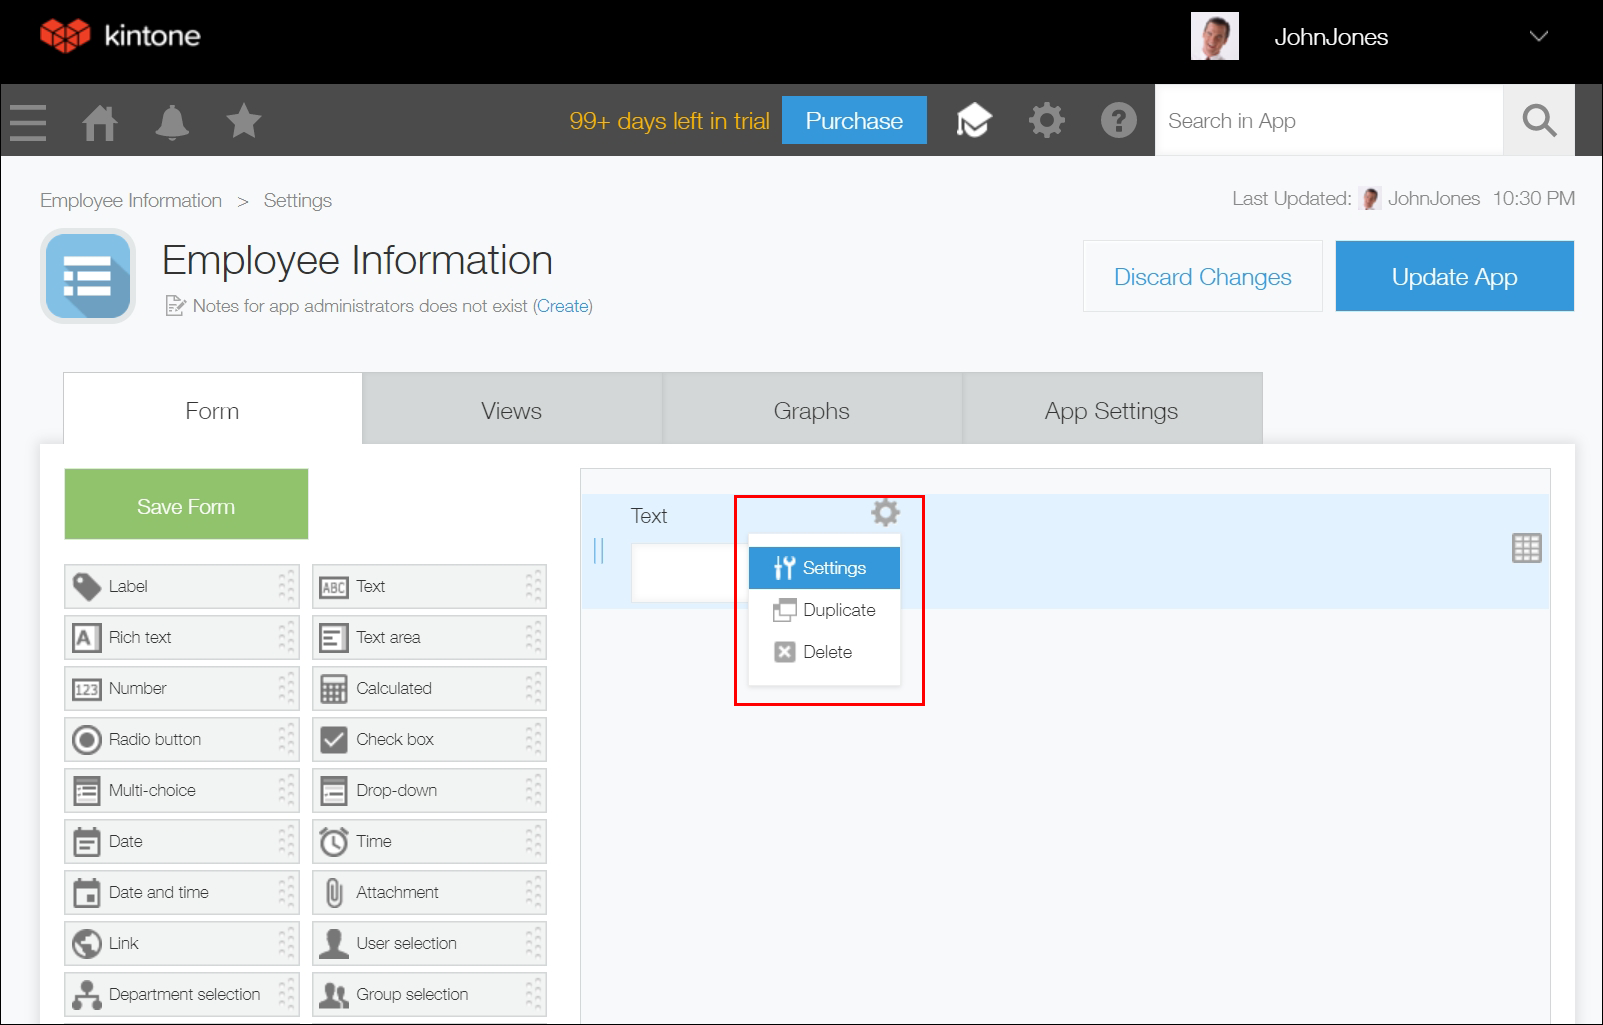This screenshot has height=1025, width=1603.
Task: Add a Check box field to the form
Action: coord(395,739)
